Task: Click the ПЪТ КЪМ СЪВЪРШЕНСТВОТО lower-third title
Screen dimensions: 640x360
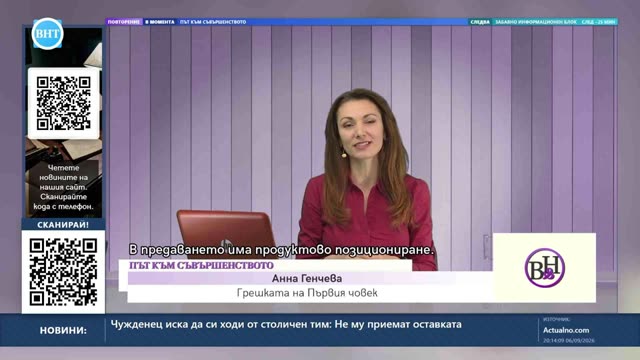Action: pyautogui.click(x=202, y=265)
